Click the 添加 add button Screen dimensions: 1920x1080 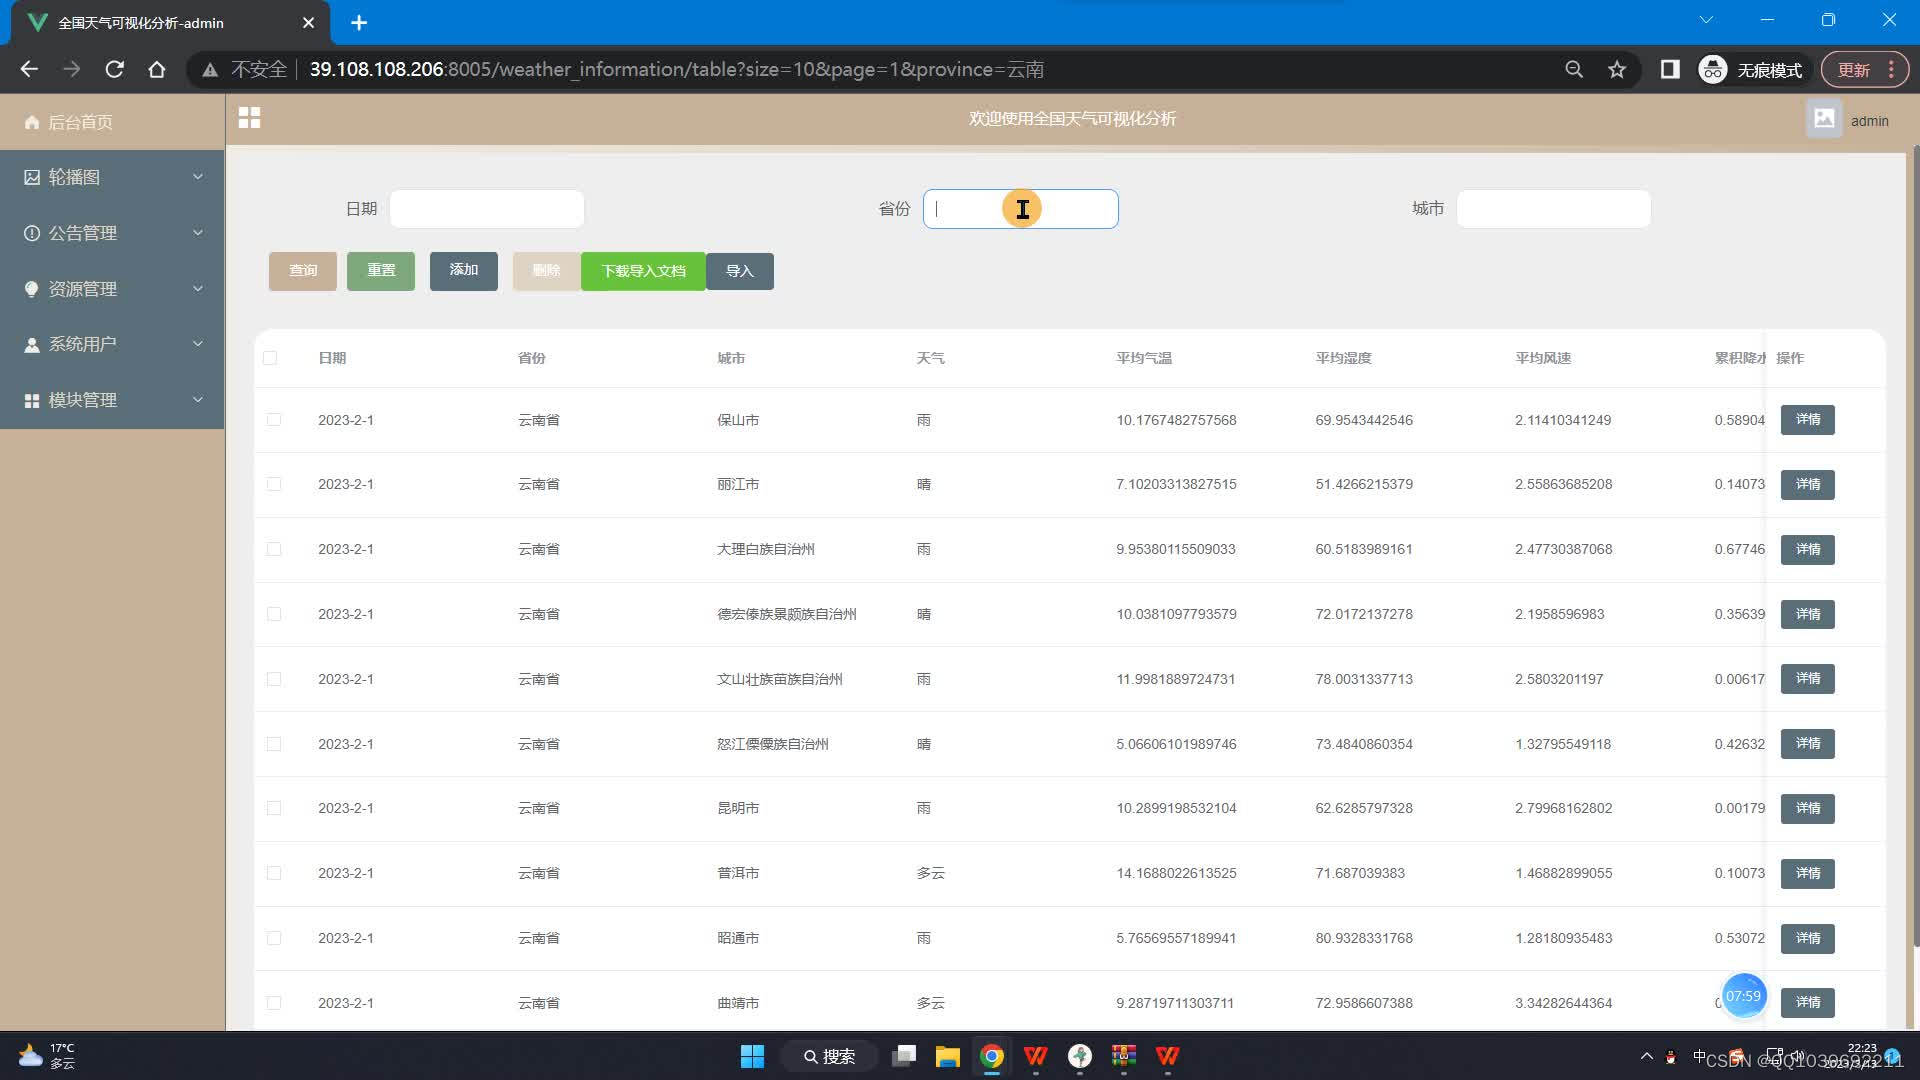click(x=464, y=271)
